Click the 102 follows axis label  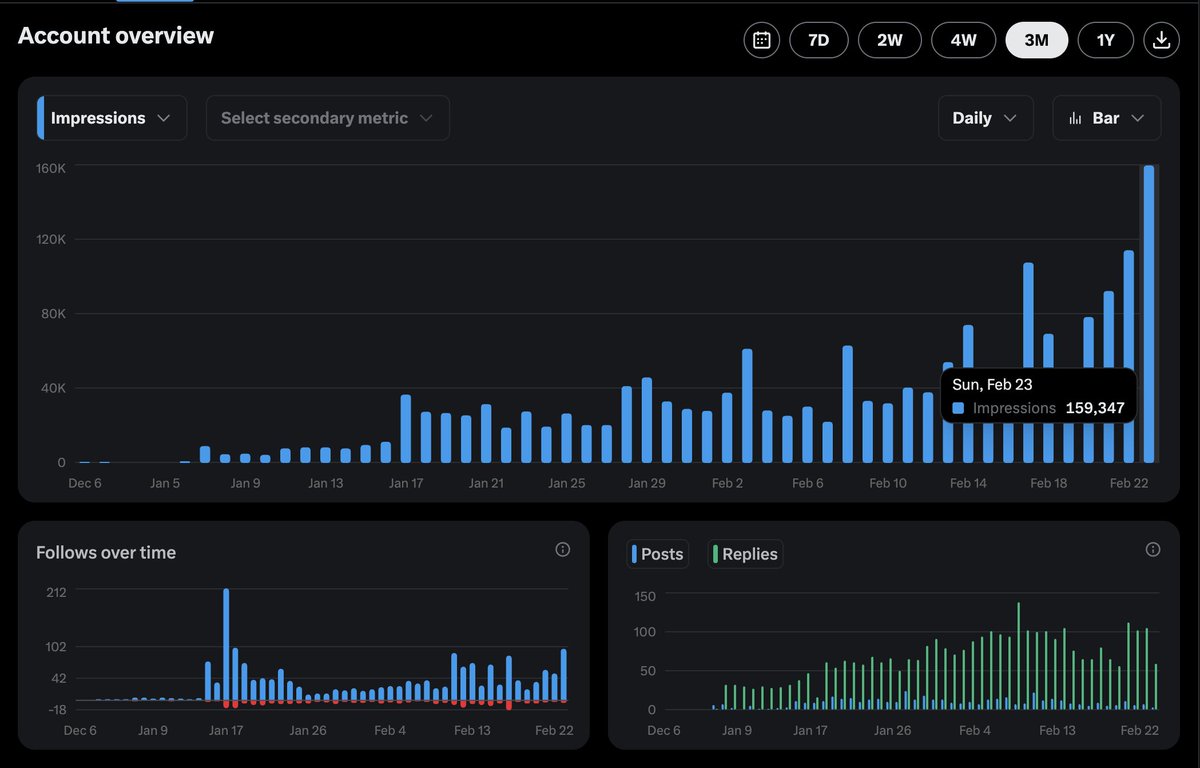(56, 647)
